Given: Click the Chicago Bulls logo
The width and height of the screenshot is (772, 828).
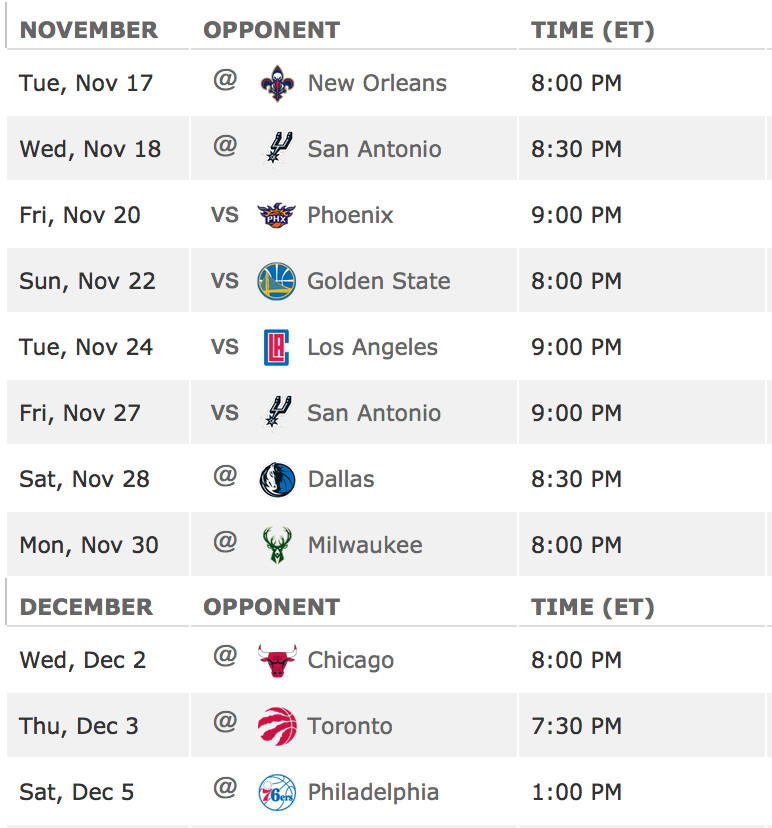Looking at the screenshot, I should pos(277,660).
